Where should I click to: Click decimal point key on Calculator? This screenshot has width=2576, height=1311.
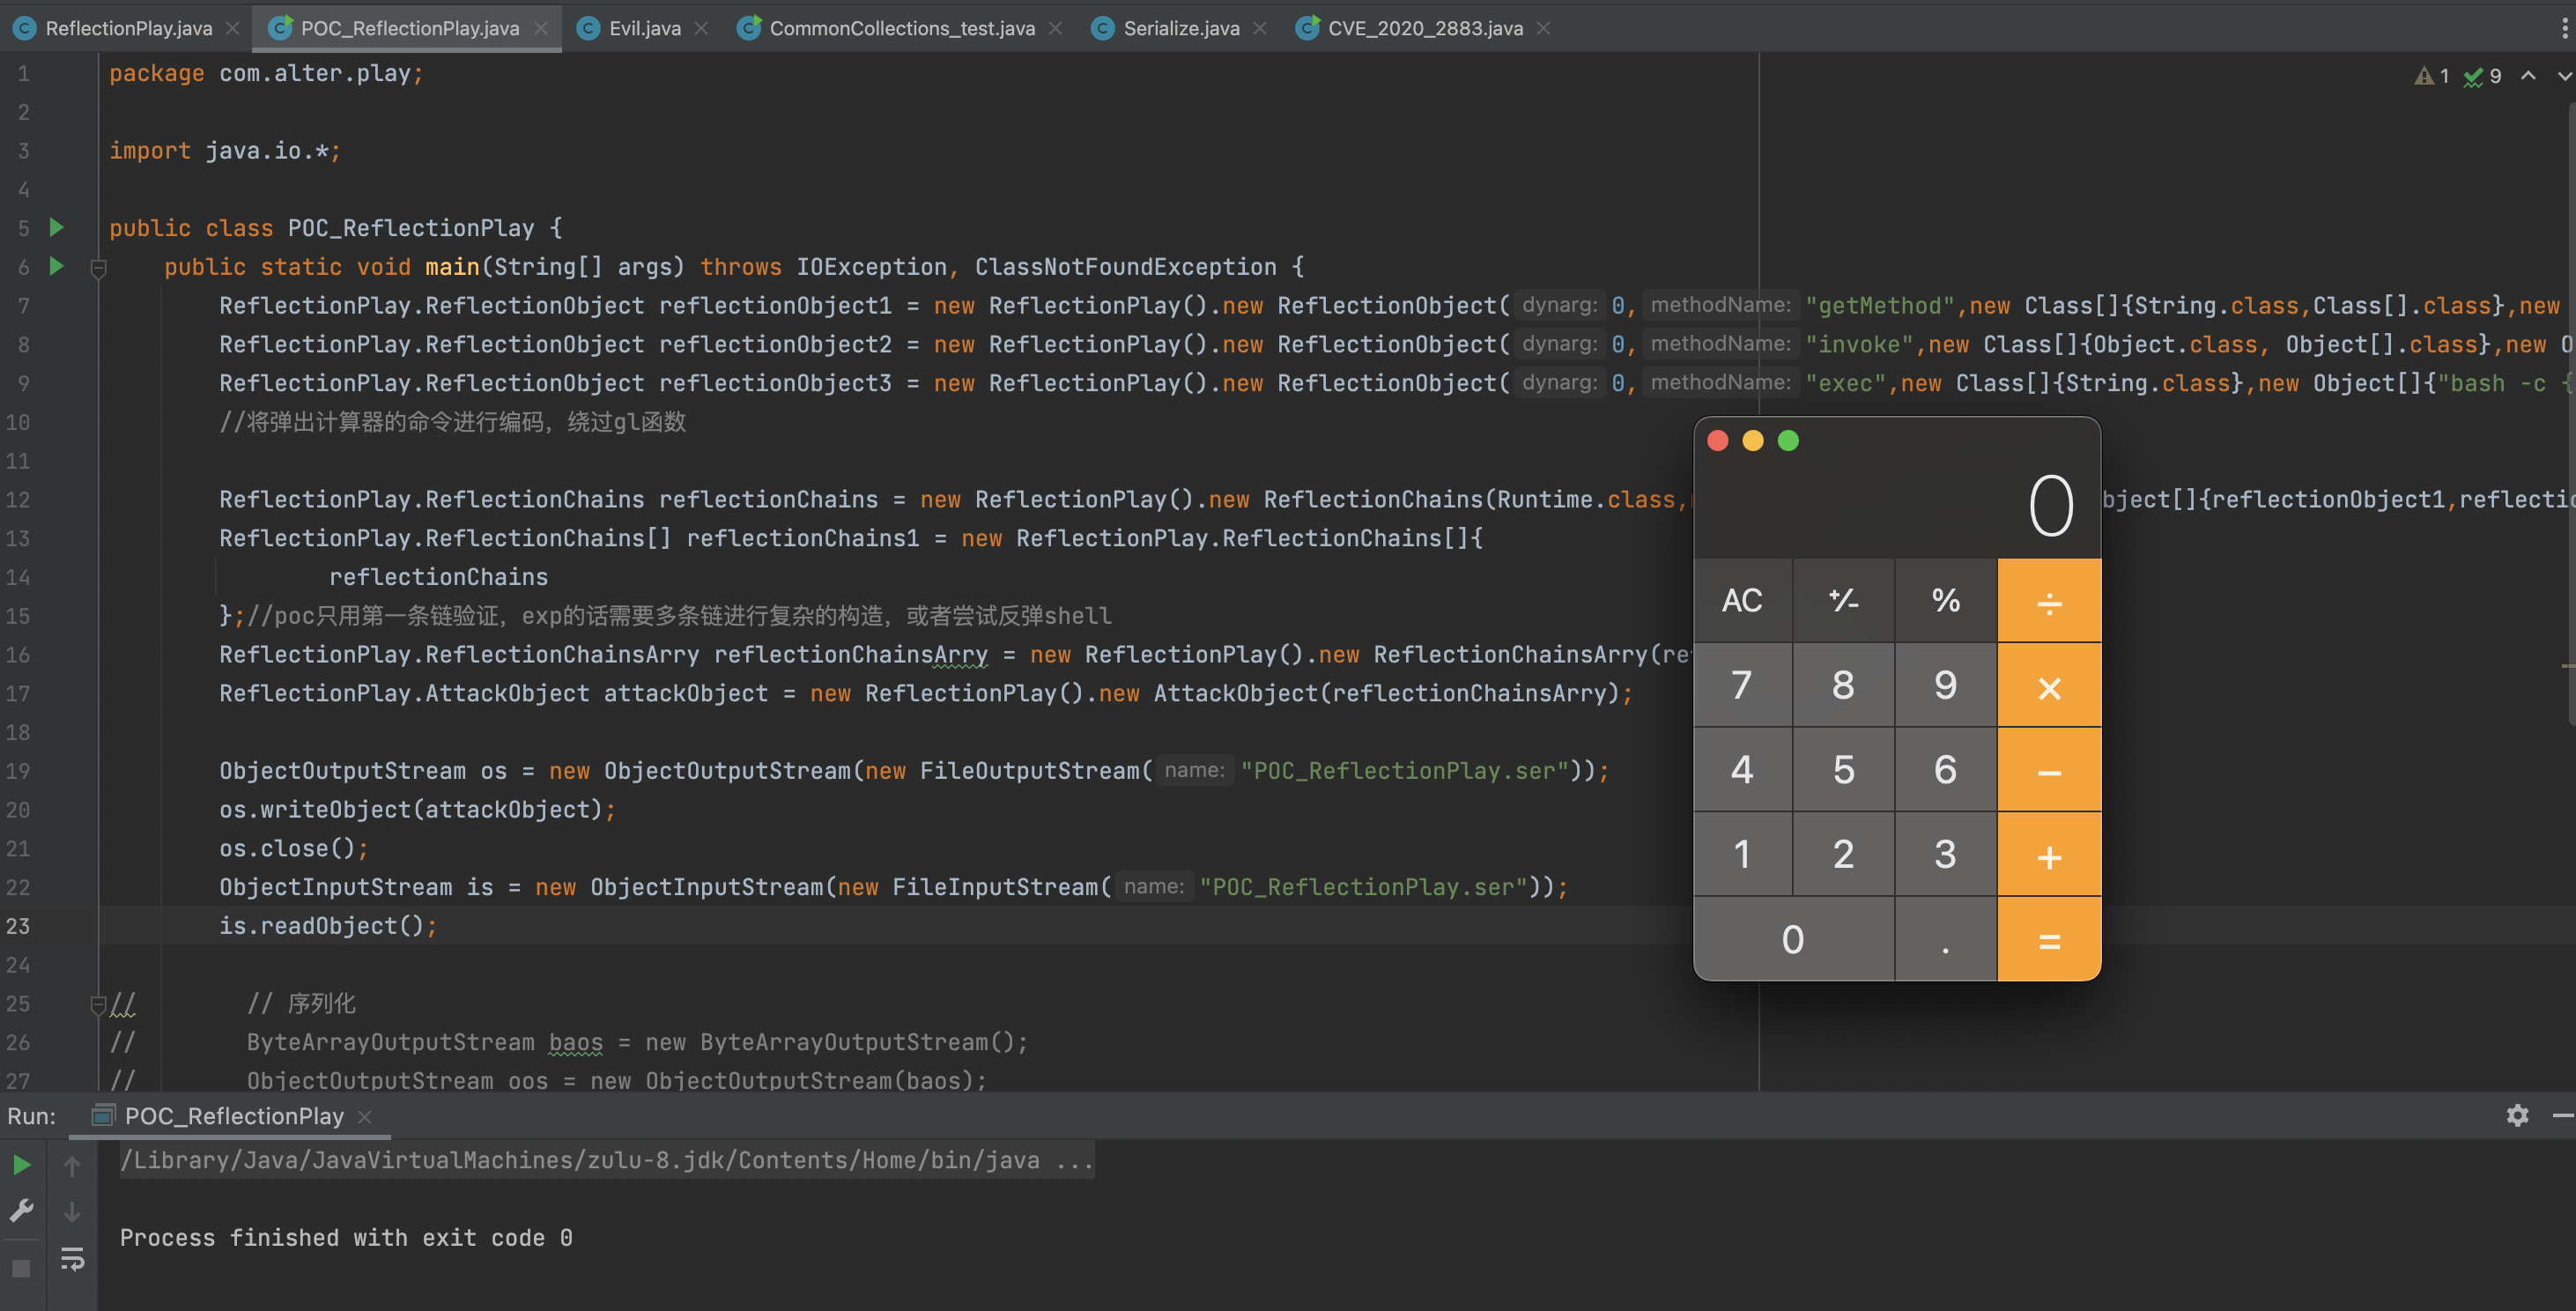(x=1945, y=939)
